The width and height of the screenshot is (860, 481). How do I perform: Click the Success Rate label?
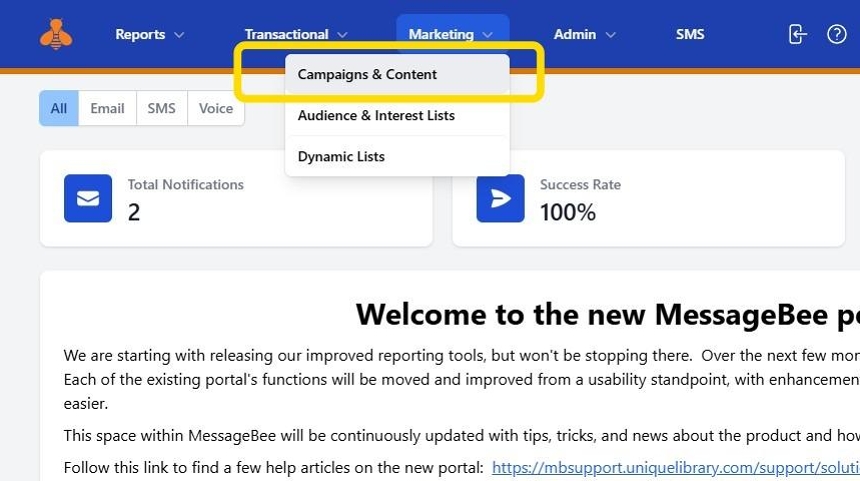[x=580, y=185]
